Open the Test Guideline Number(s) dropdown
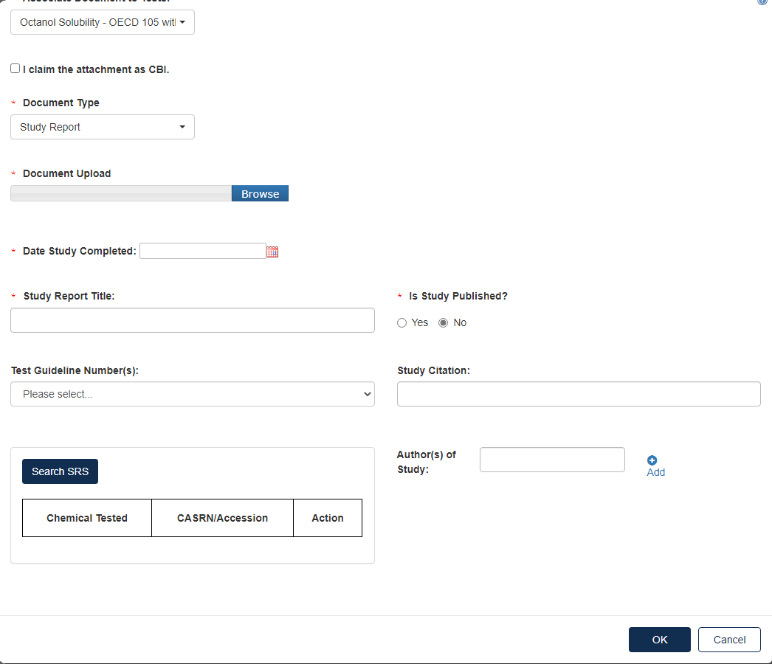 point(192,394)
